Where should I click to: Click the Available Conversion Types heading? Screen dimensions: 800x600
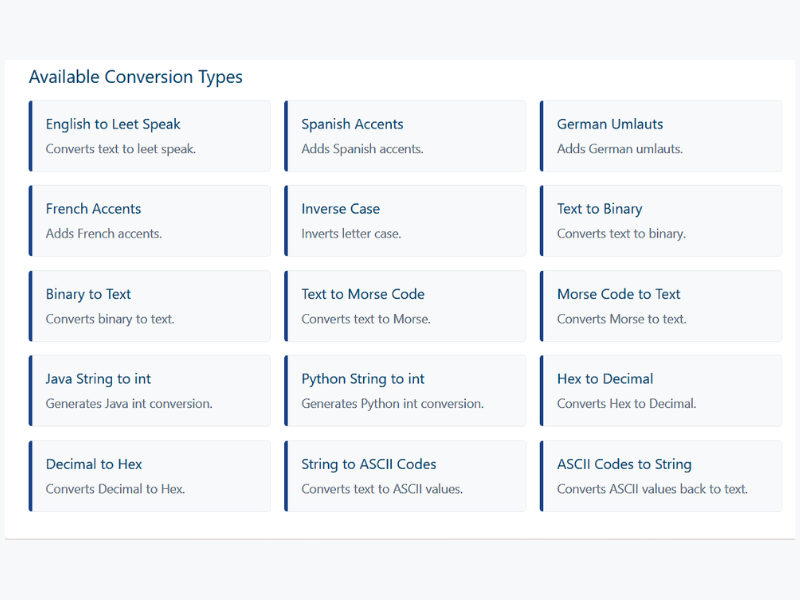[x=136, y=77]
